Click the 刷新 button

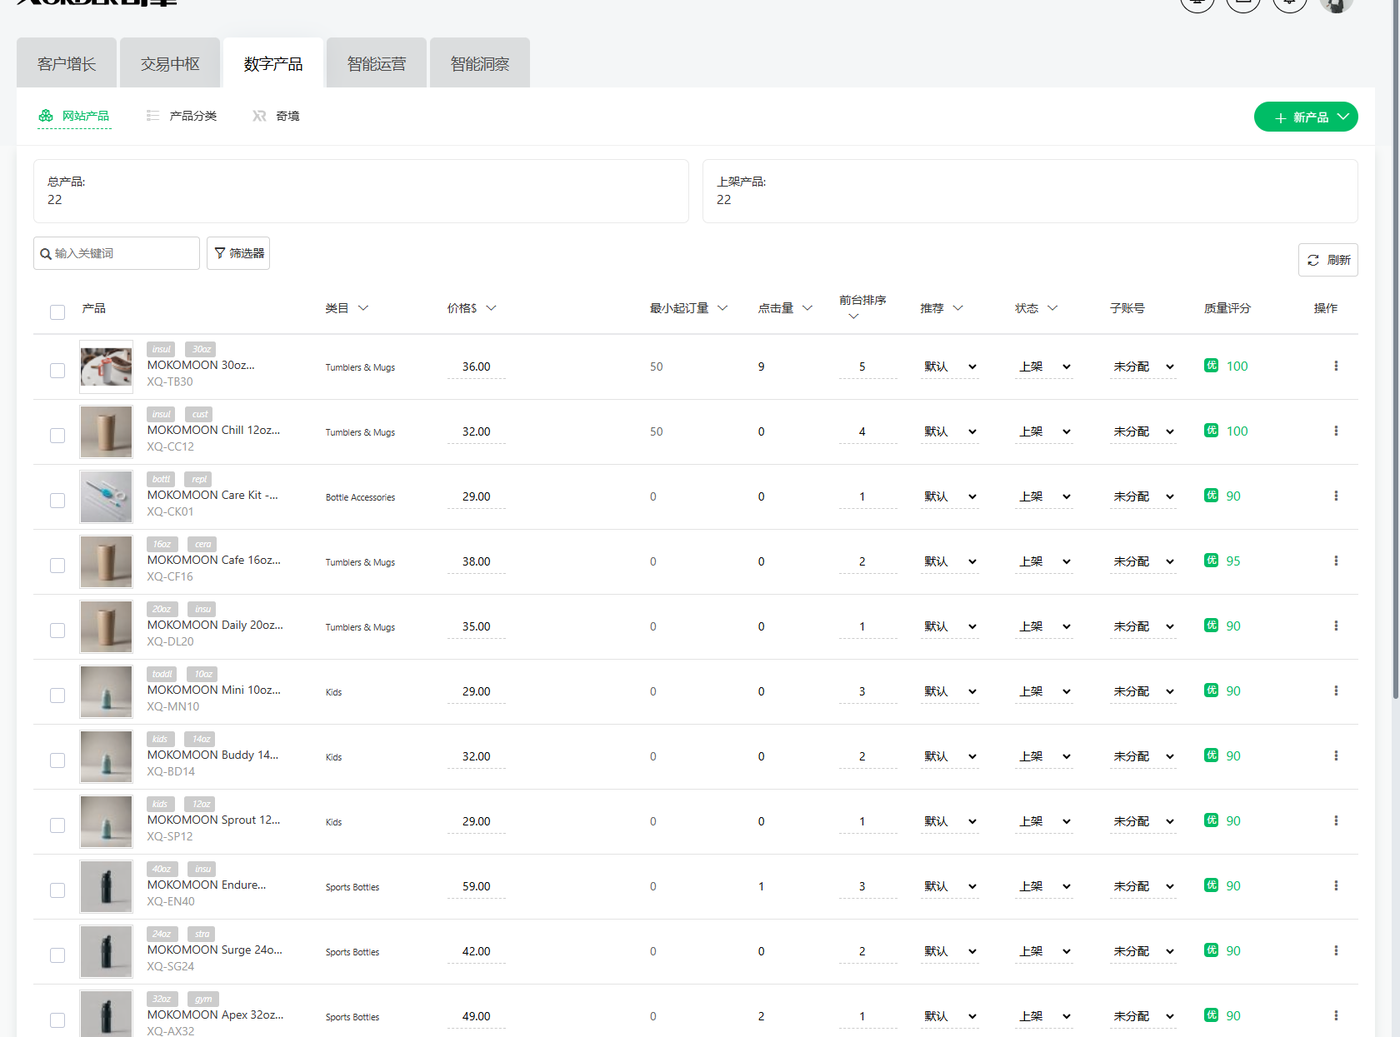[x=1328, y=260]
